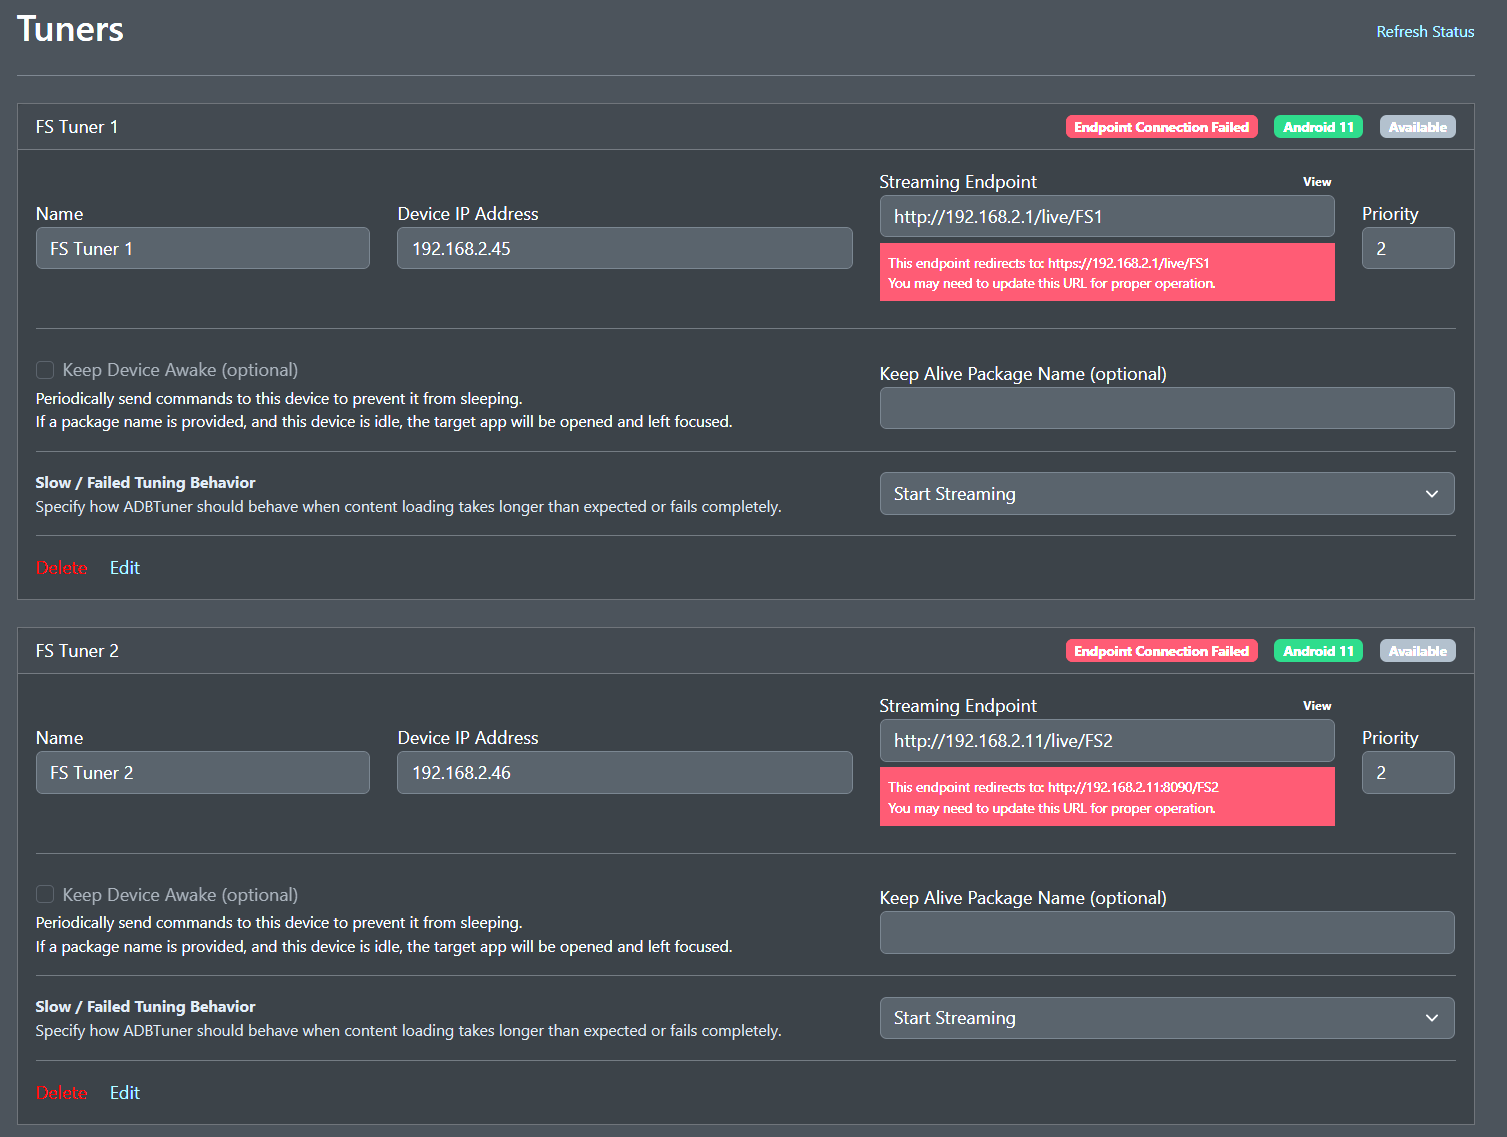Image resolution: width=1507 pixels, height=1137 pixels.
Task: View FS Tuner 2 streaming endpoint
Action: click(x=1316, y=706)
